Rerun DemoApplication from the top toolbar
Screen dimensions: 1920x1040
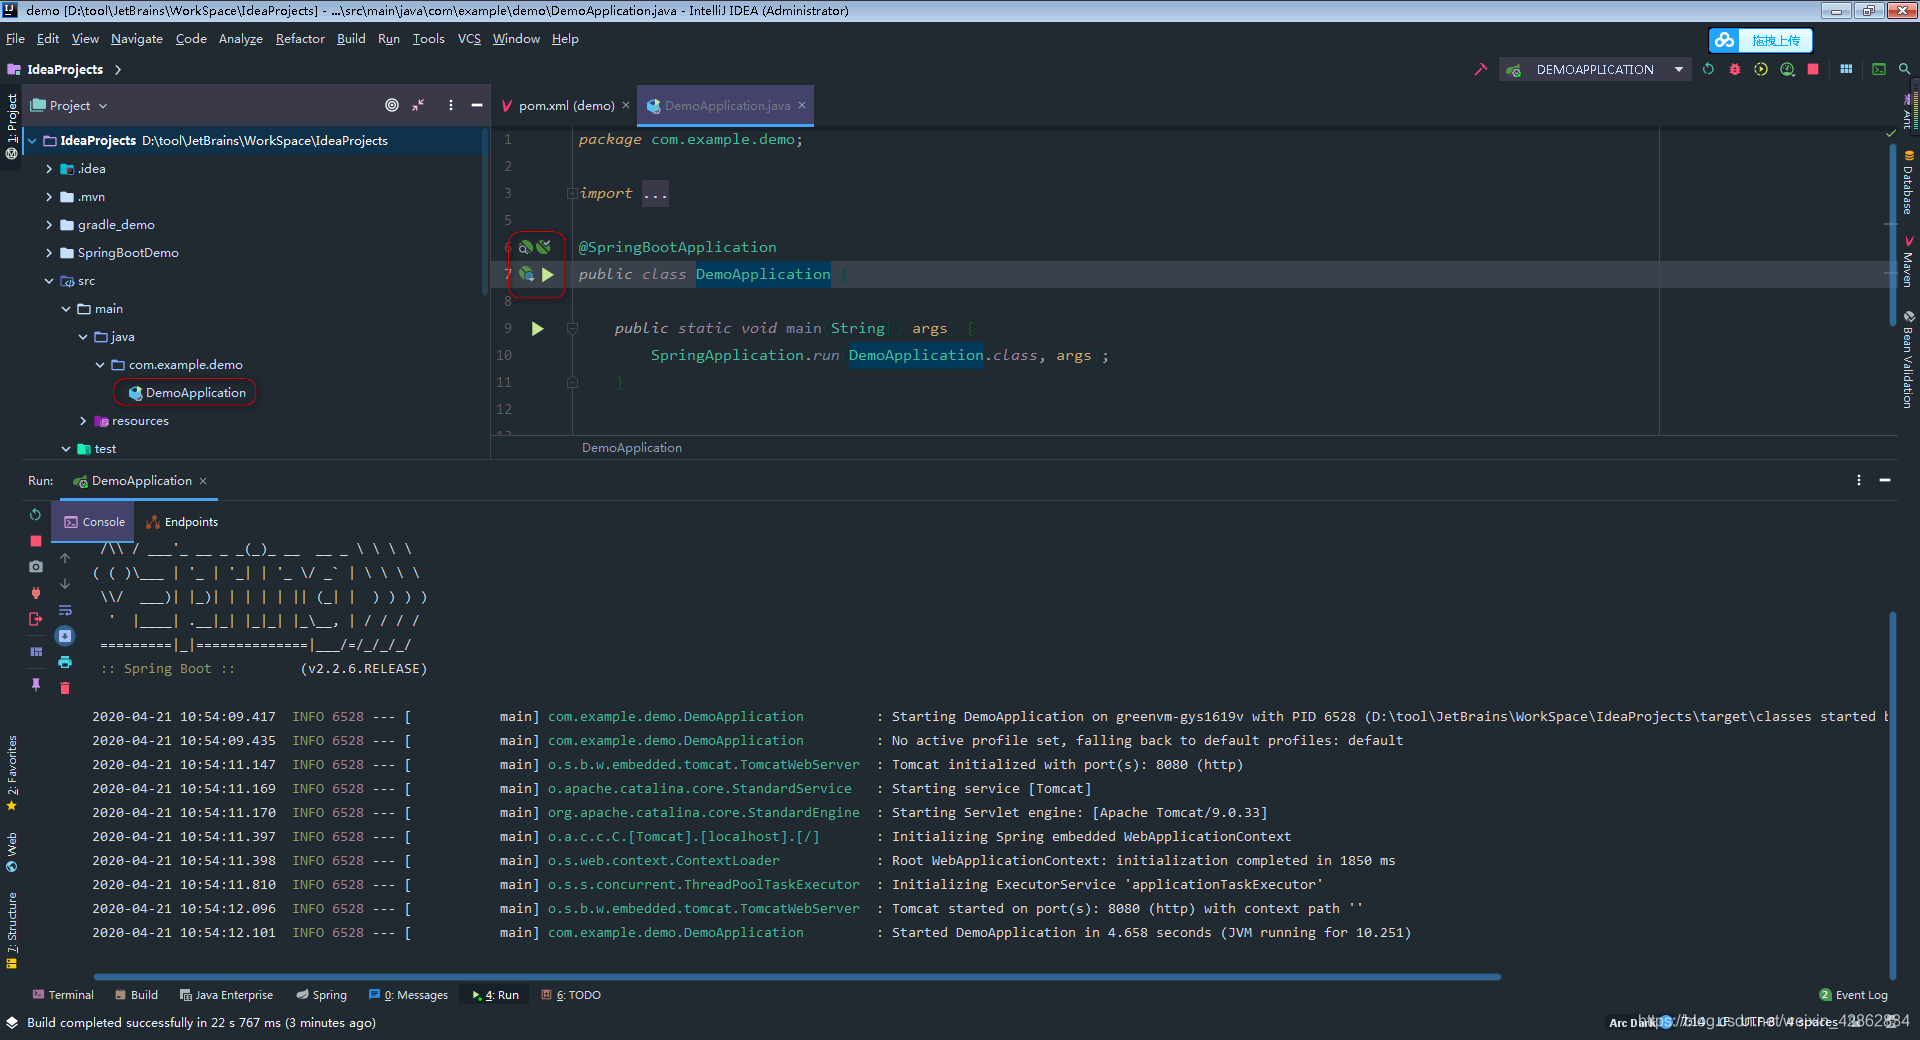[x=1708, y=69]
